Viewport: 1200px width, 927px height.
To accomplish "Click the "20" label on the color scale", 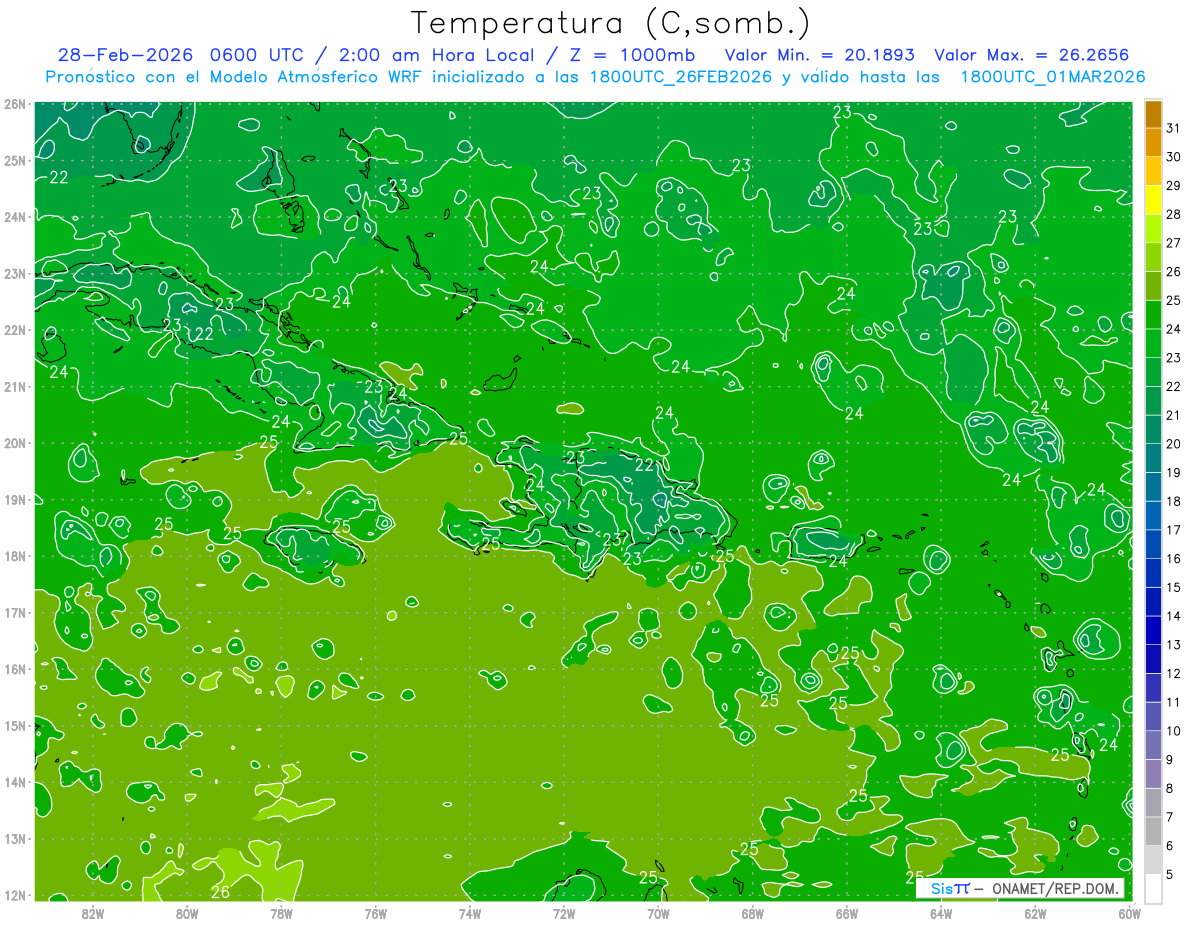I will 1174,444.
